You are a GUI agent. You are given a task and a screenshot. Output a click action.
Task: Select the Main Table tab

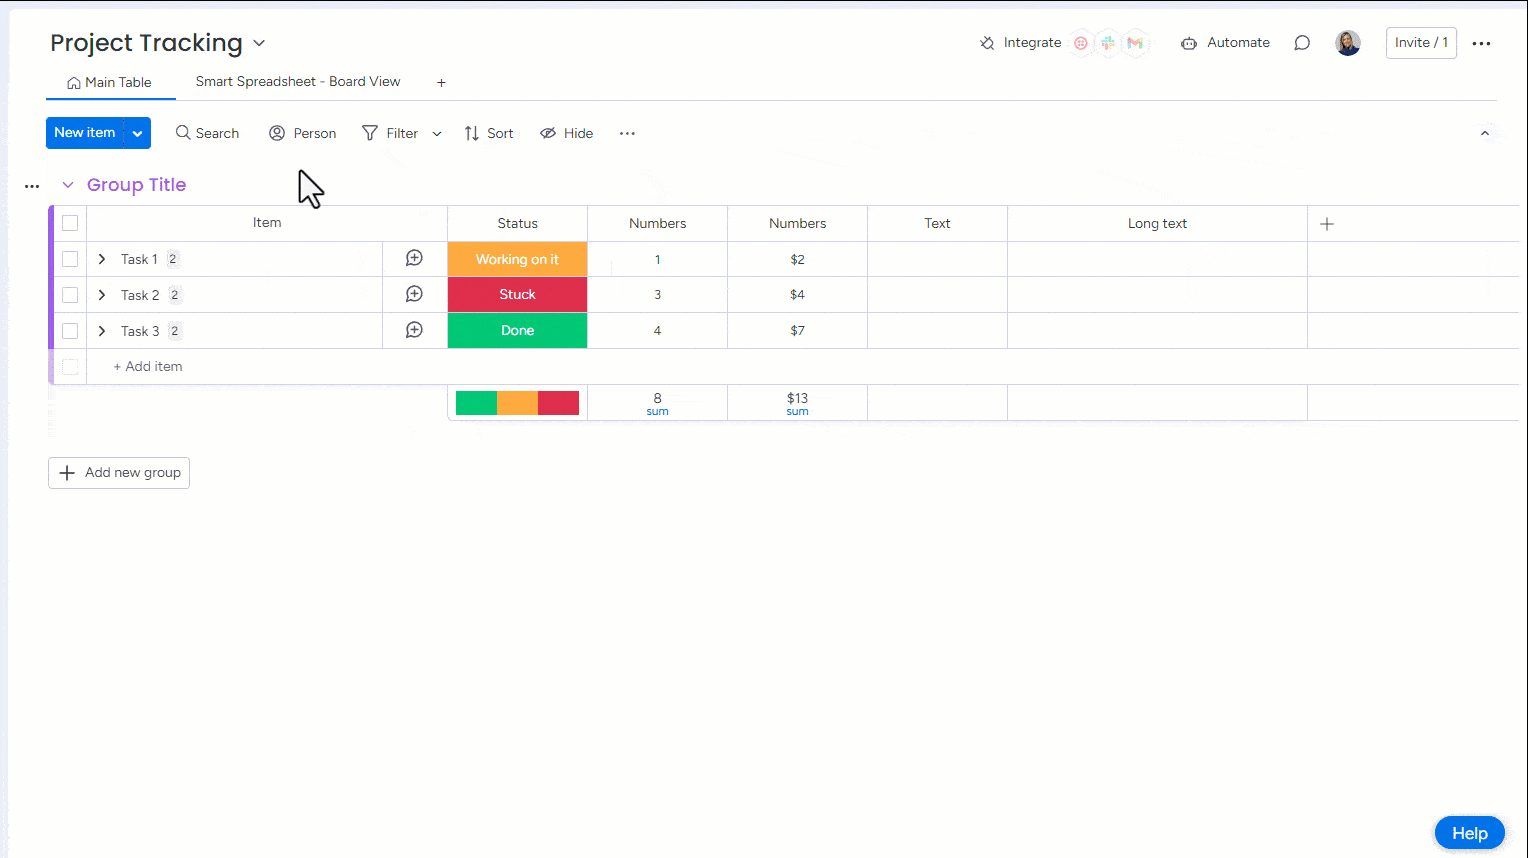pos(110,83)
